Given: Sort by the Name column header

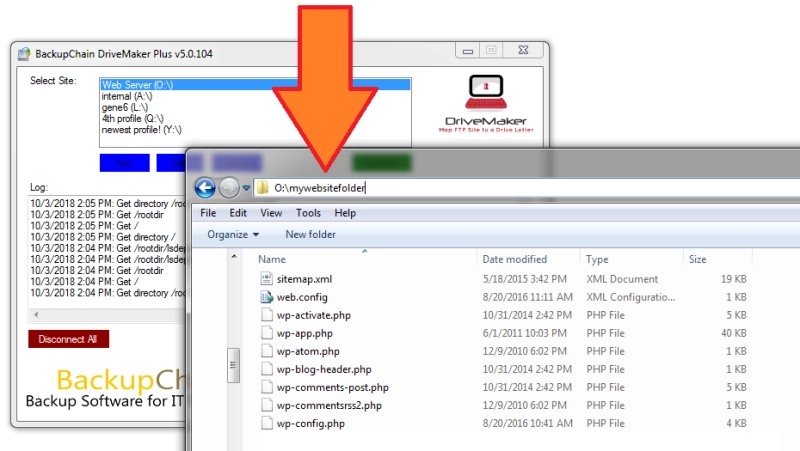Looking at the screenshot, I should point(272,259).
